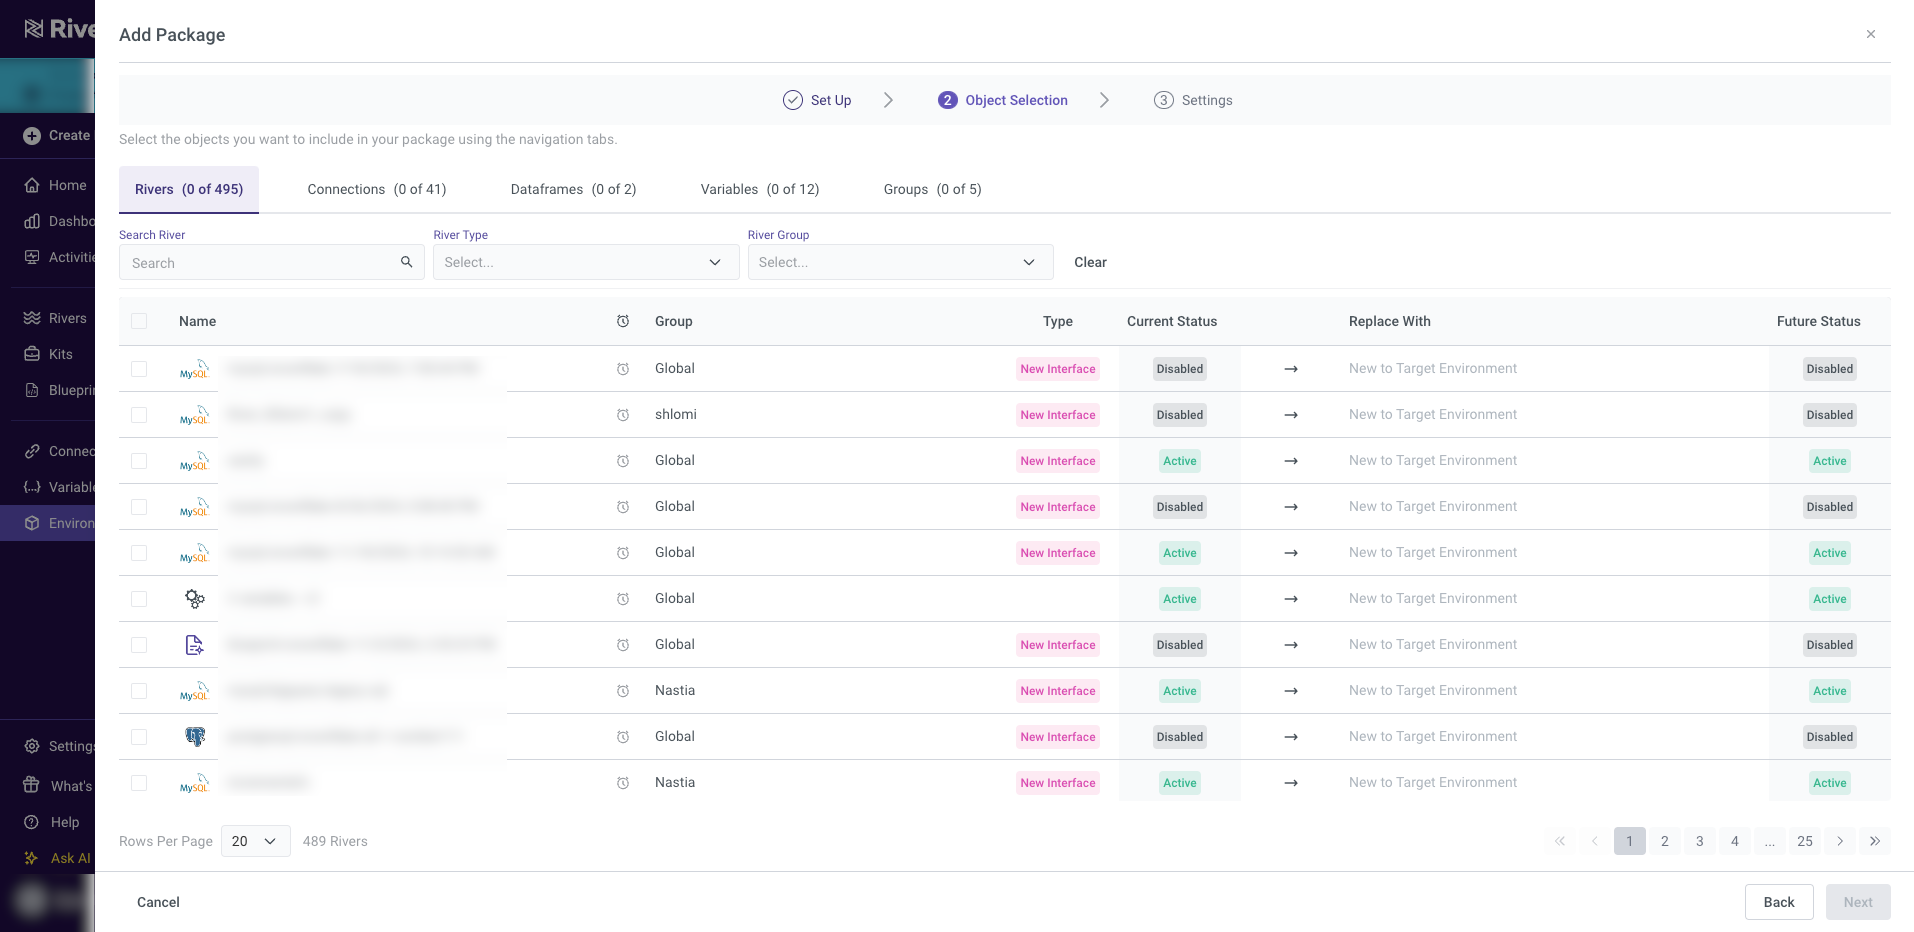This screenshot has width=1914, height=932.
Task: Check the shlomi group row checkbox
Action: (x=139, y=415)
